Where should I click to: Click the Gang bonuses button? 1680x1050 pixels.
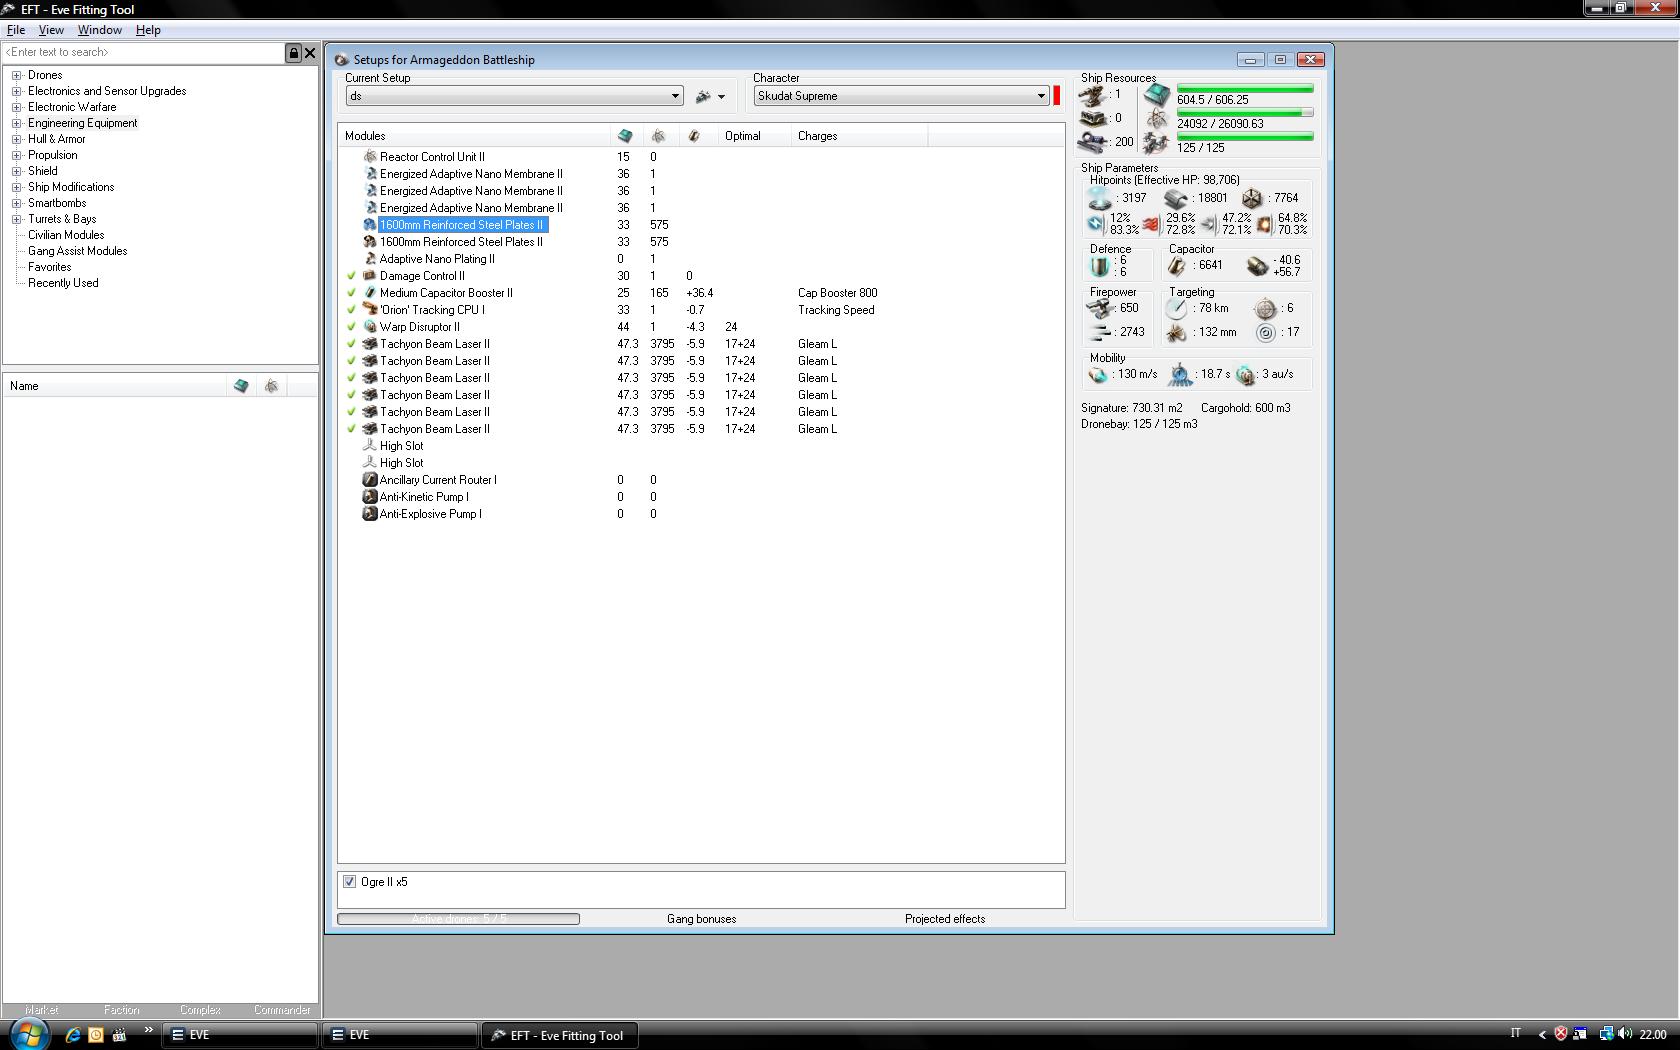tap(701, 919)
